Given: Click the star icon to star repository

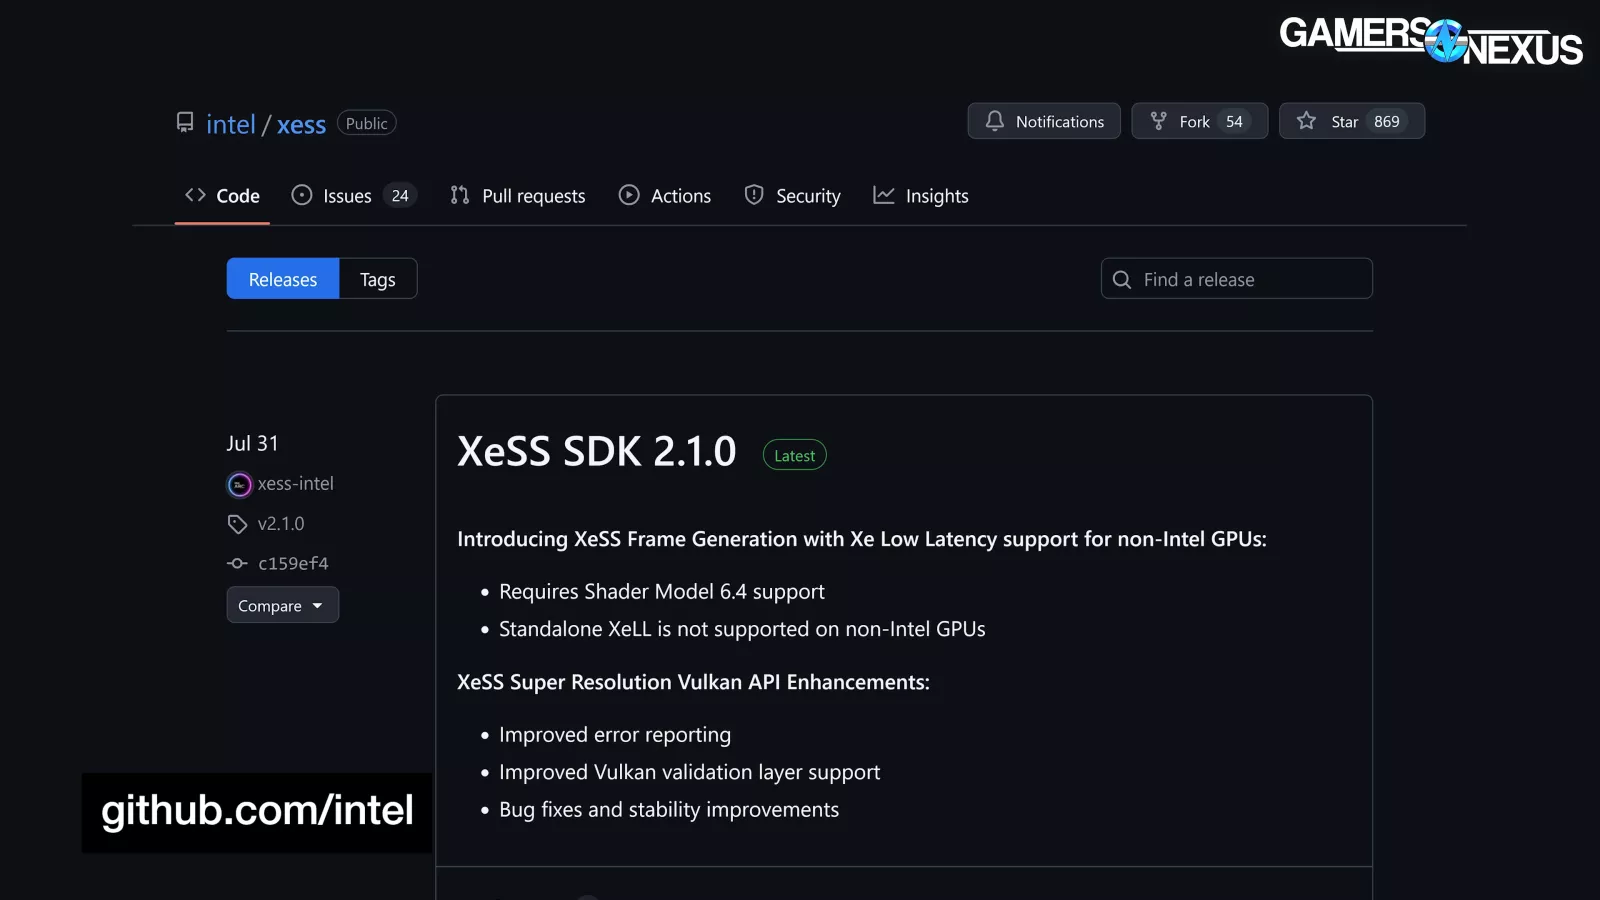Looking at the screenshot, I should click(x=1306, y=121).
